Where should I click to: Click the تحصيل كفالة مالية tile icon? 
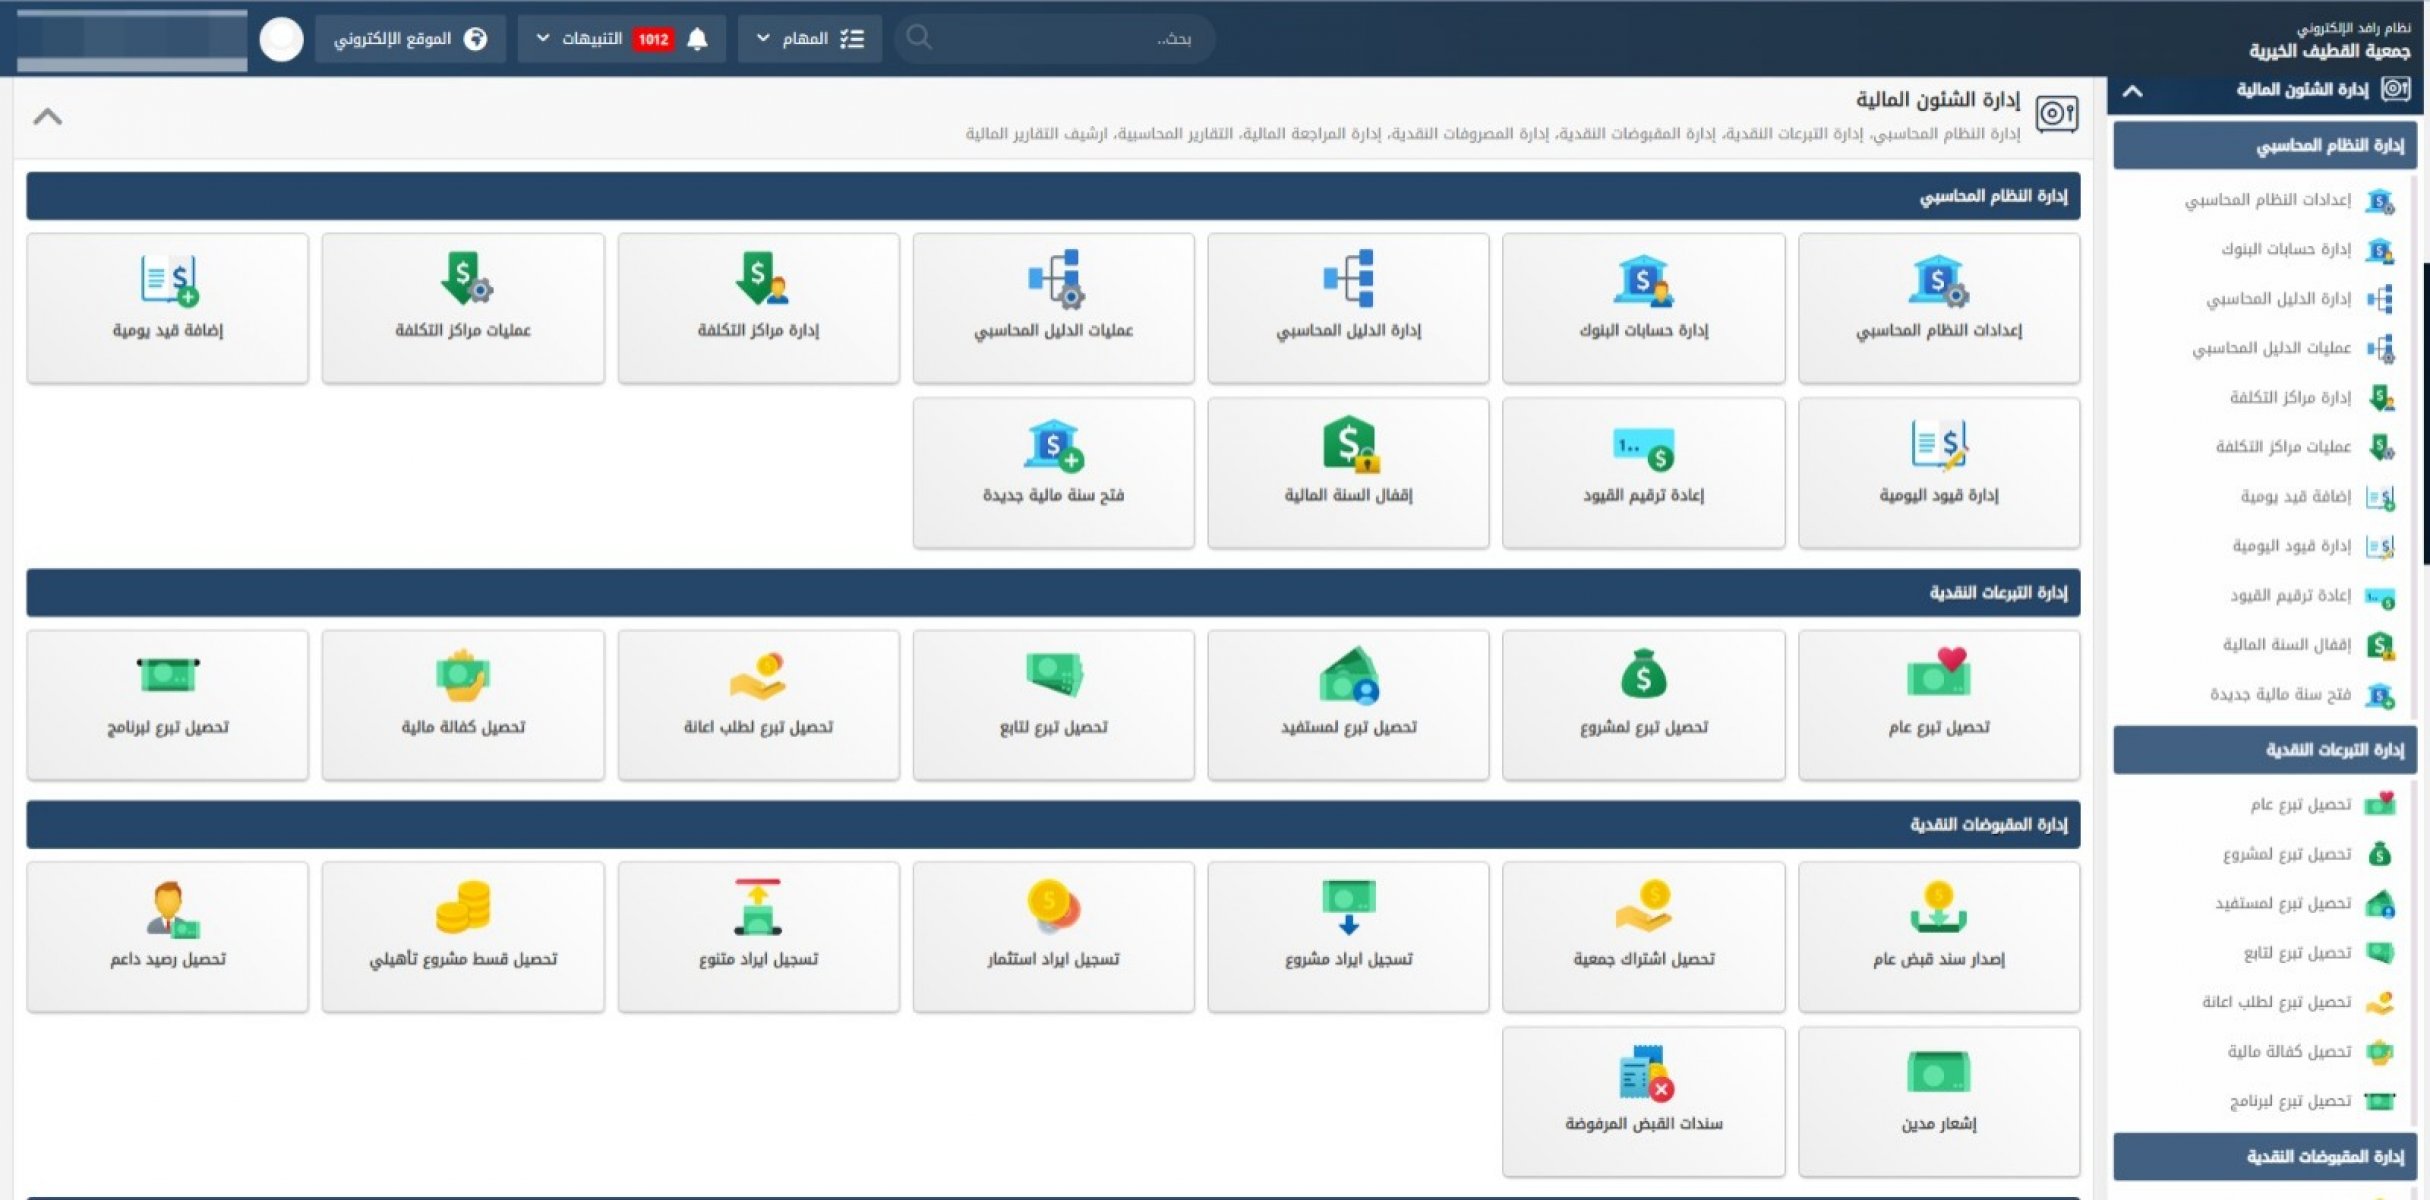point(463,676)
